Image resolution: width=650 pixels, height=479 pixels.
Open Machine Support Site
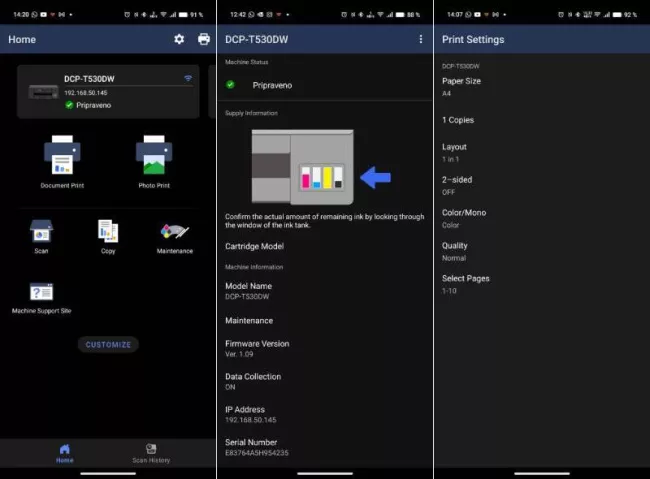click(x=41, y=297)
